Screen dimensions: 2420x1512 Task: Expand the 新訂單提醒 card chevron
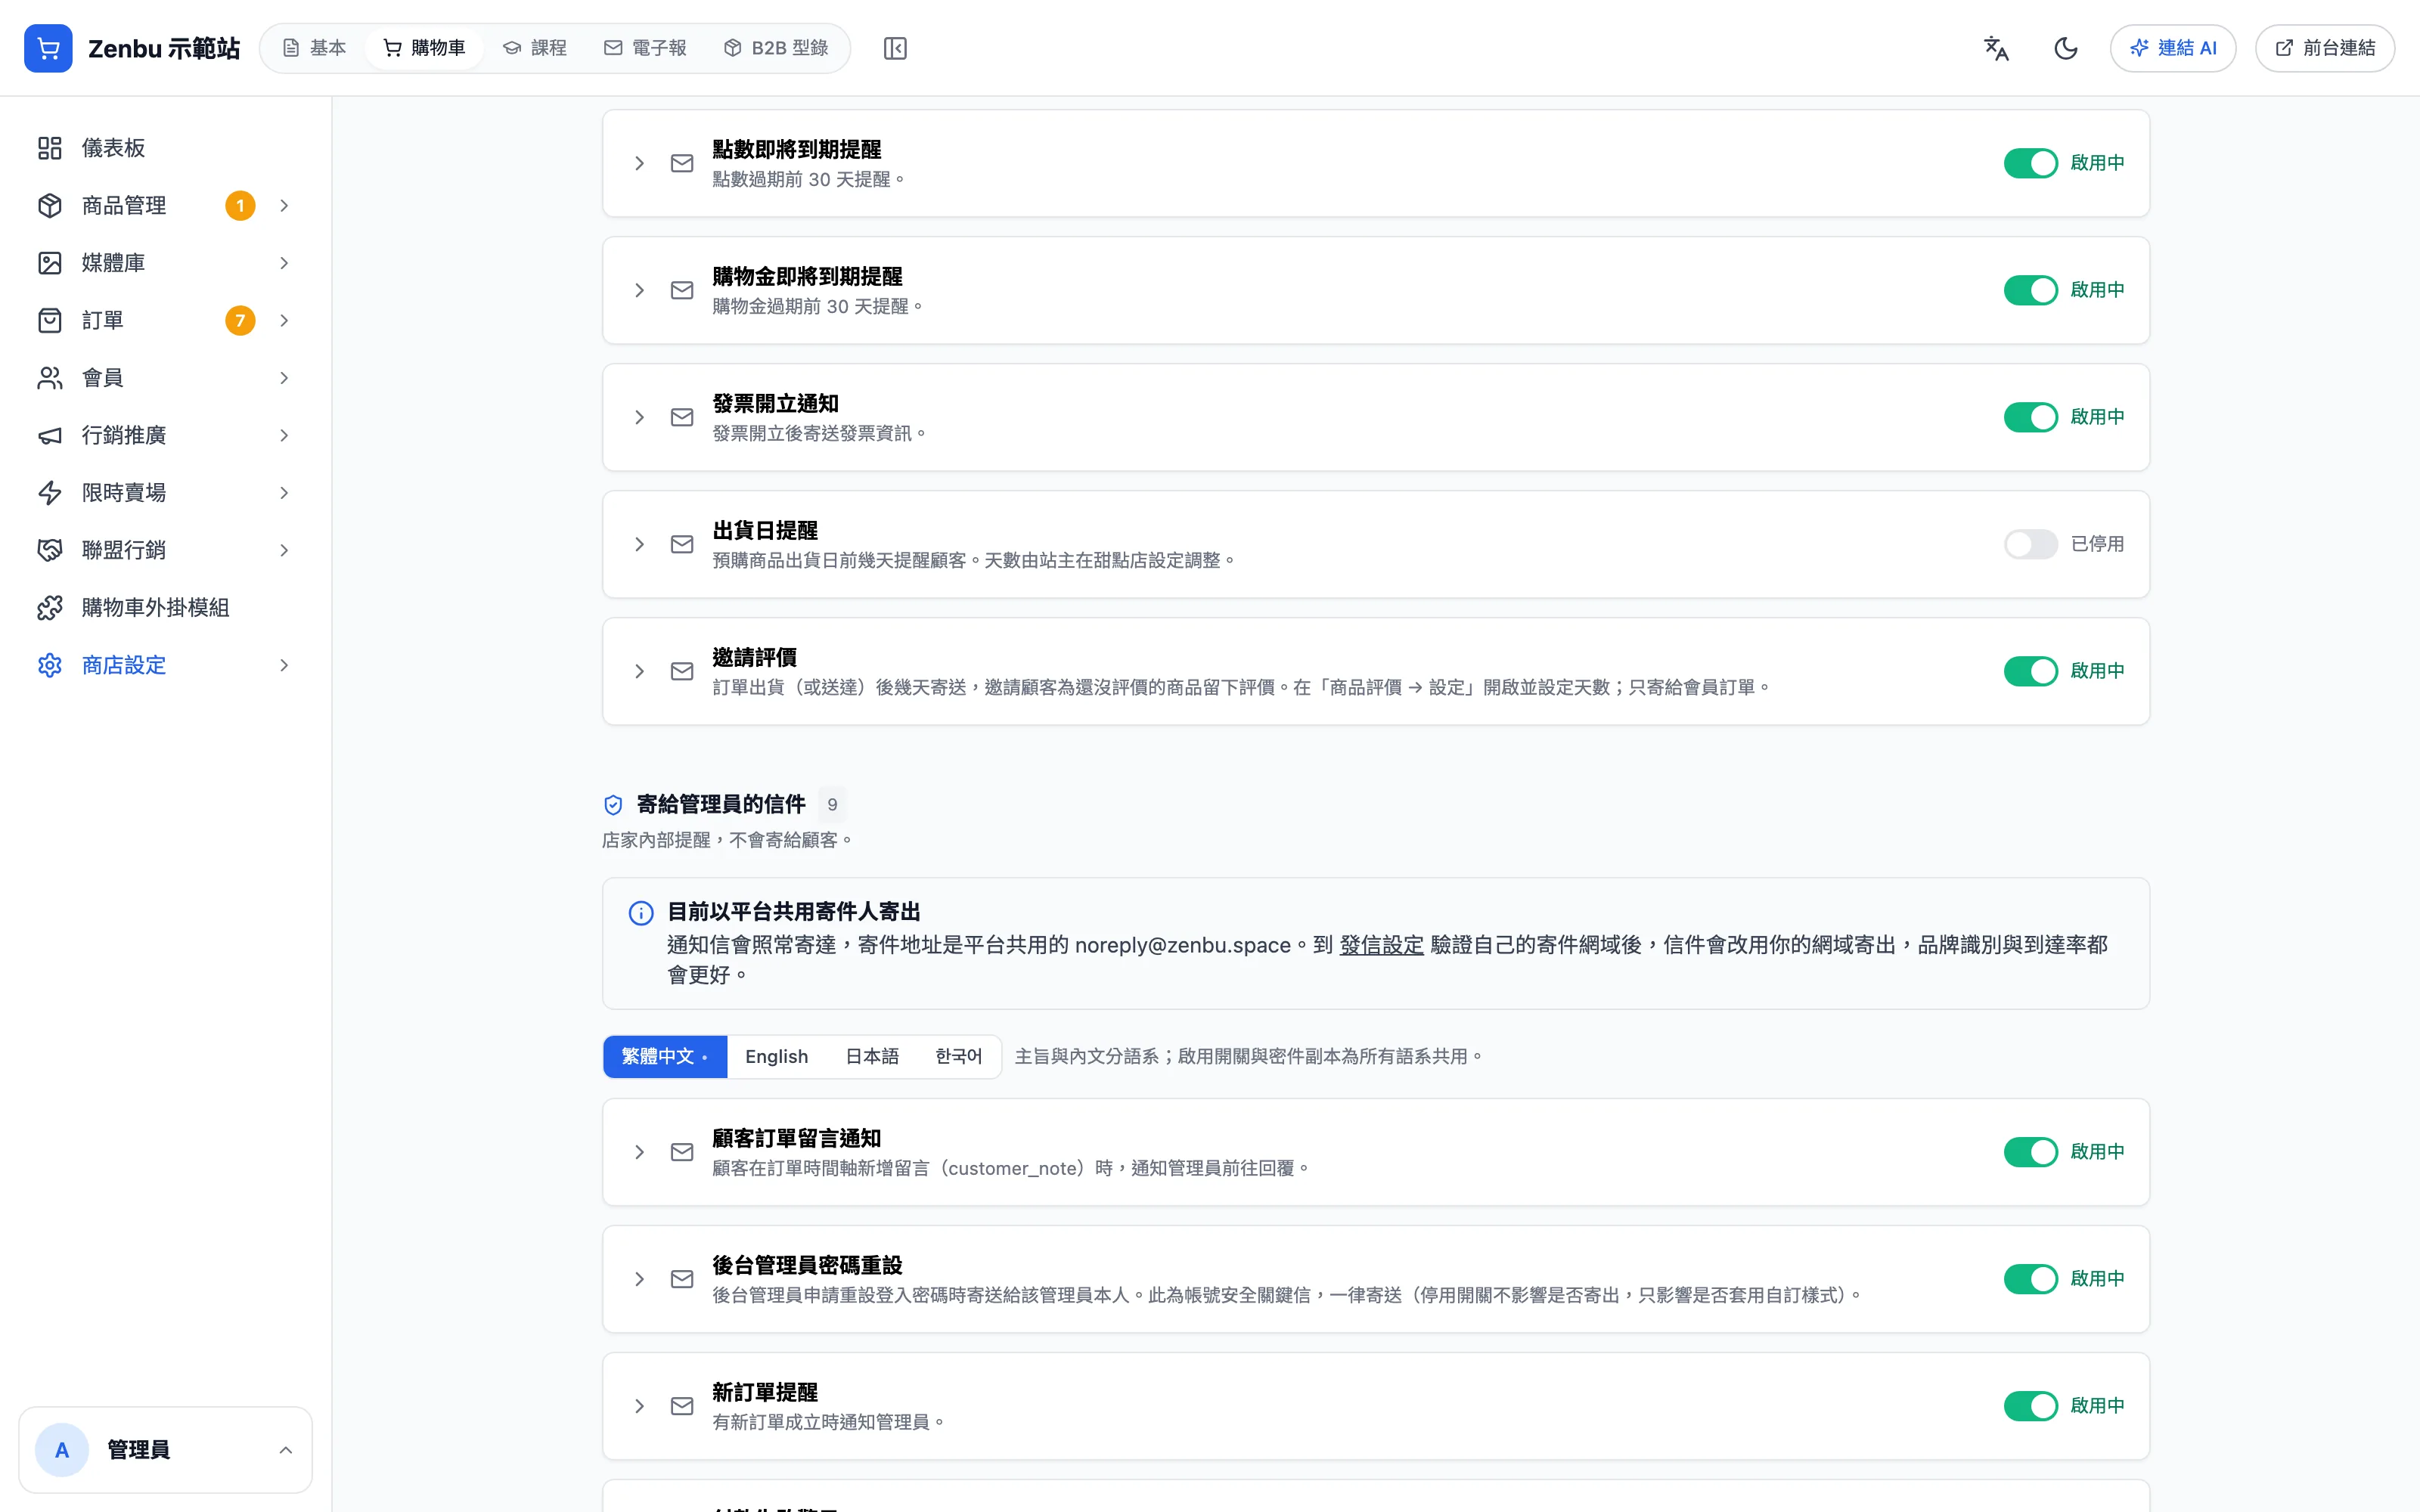(x=640, y=1406)
